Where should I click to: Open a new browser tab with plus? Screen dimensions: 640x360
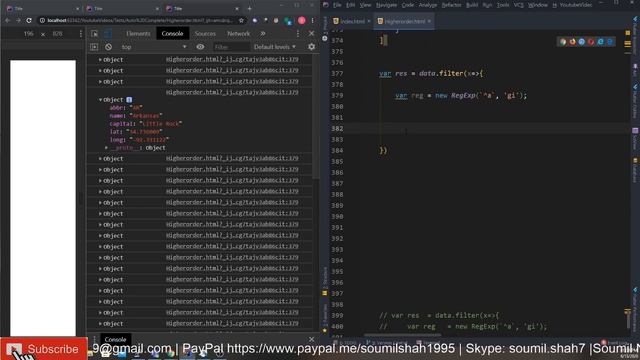click(x=249, y=8)
